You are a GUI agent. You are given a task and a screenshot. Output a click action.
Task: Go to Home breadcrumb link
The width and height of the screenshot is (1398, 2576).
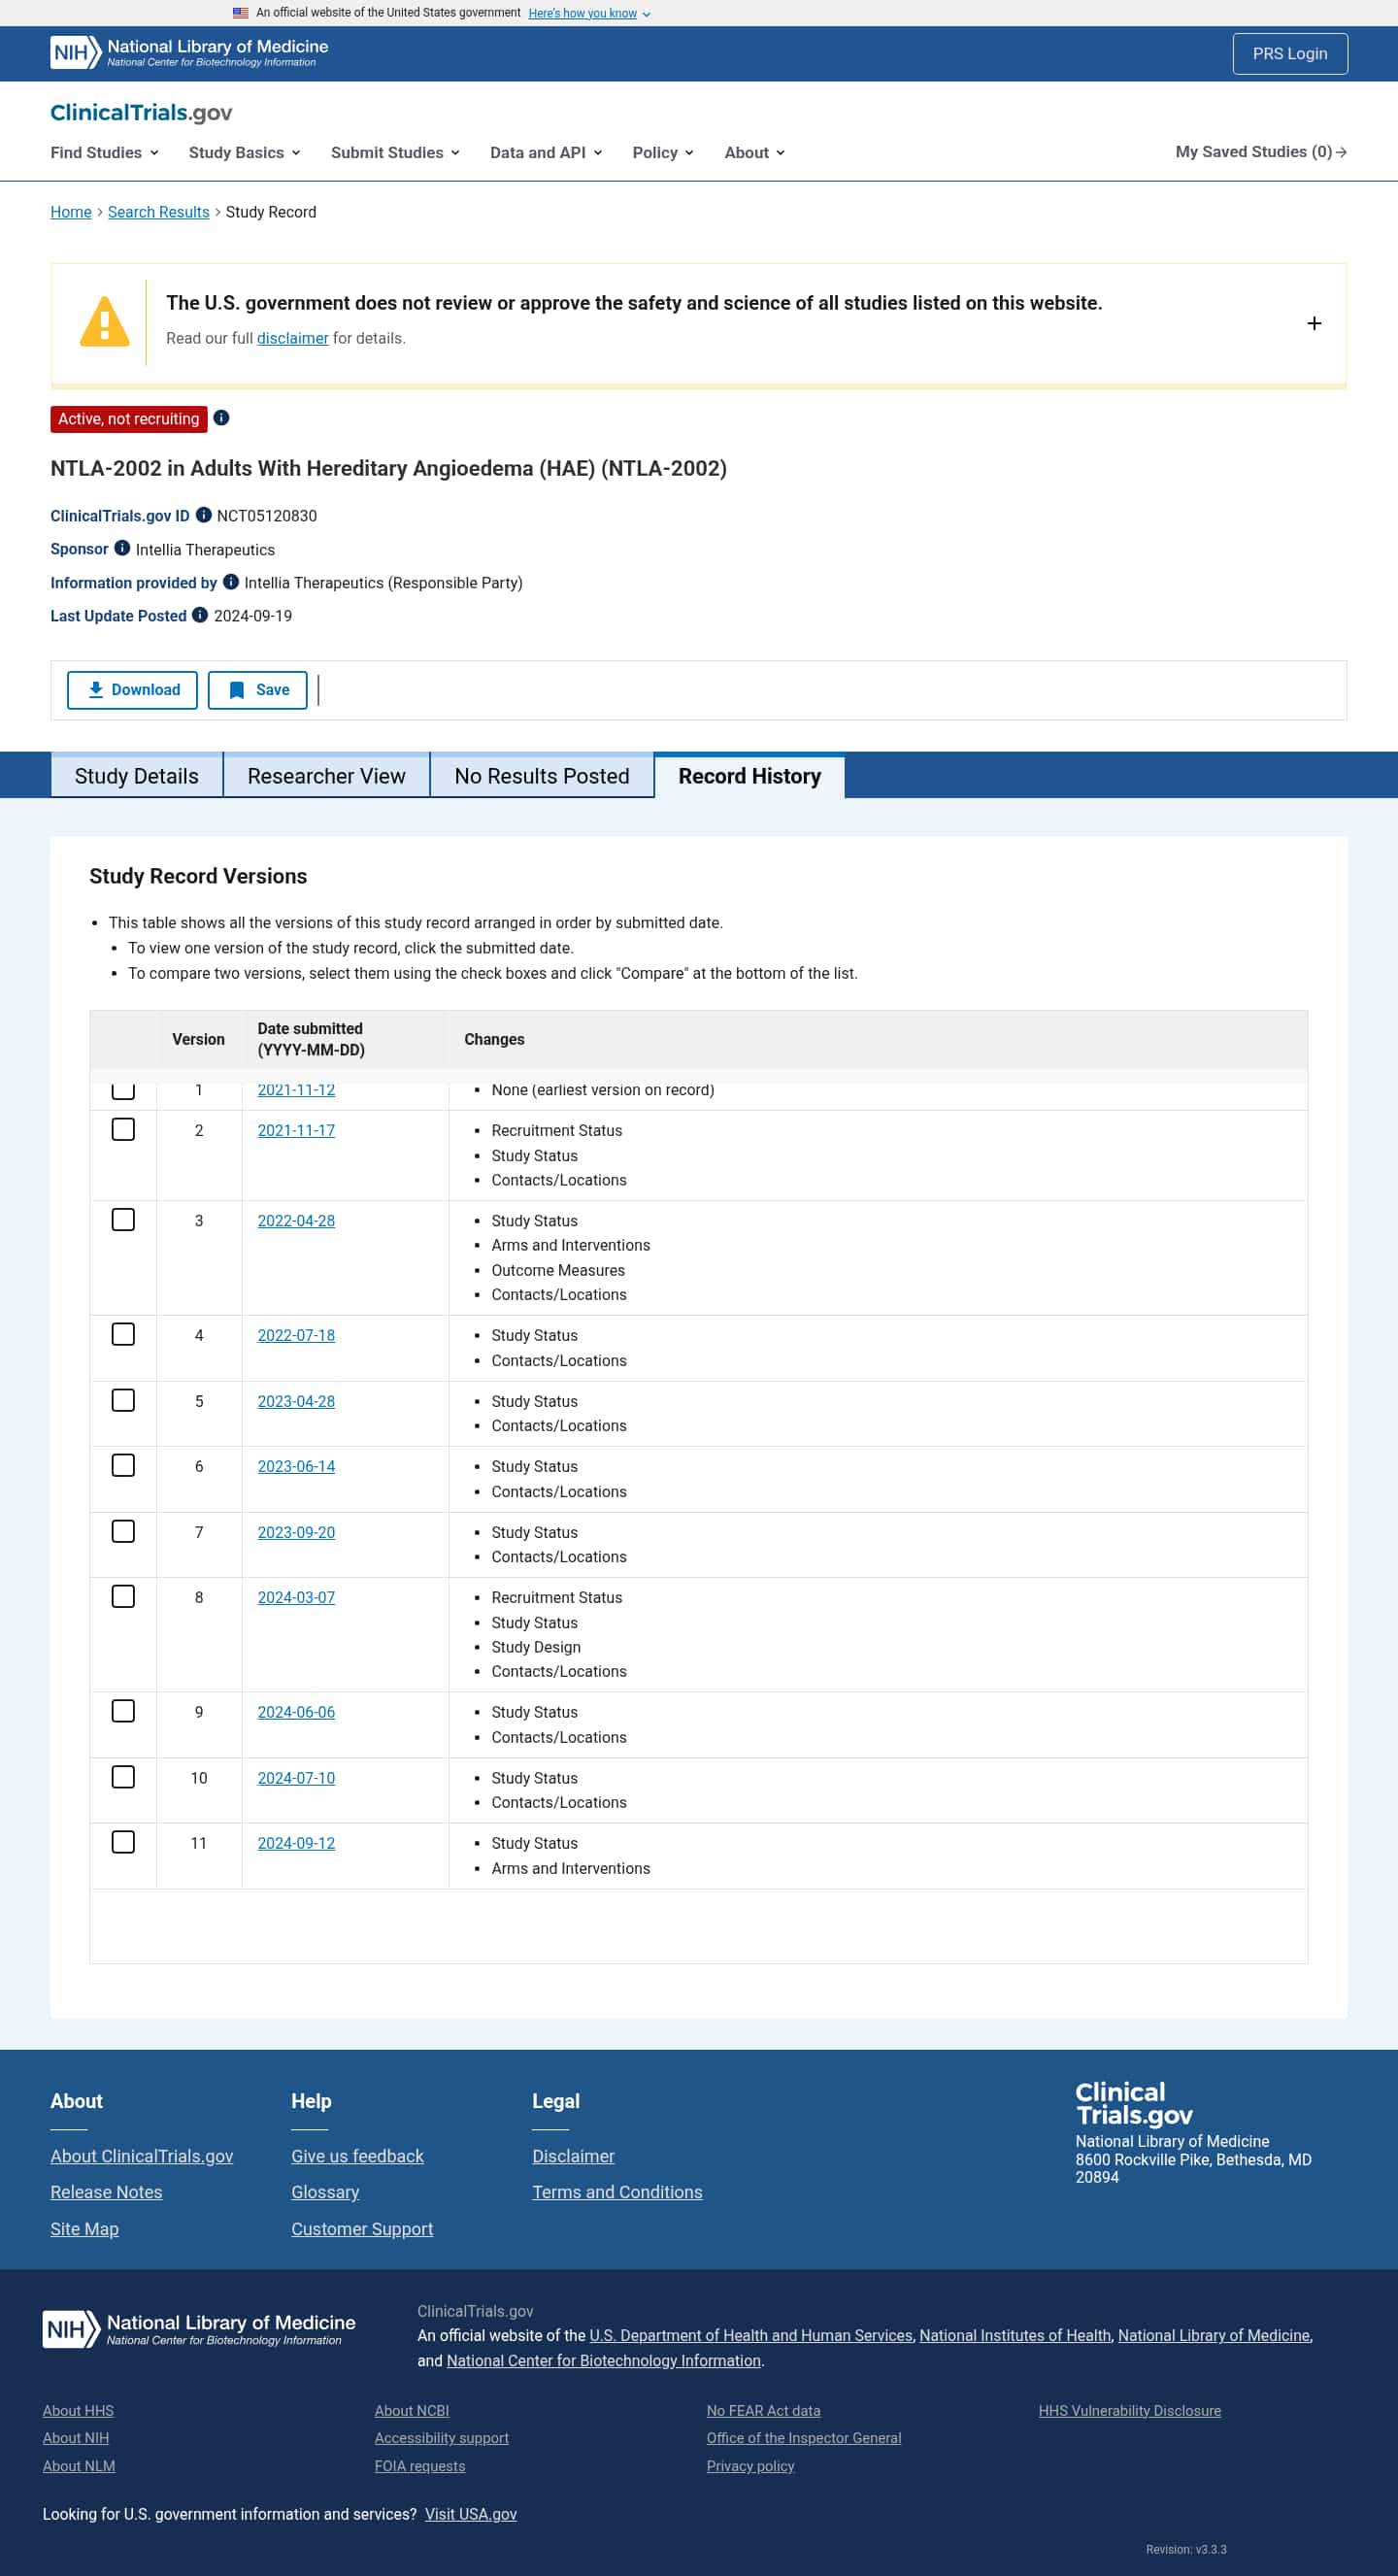point(71,212)
